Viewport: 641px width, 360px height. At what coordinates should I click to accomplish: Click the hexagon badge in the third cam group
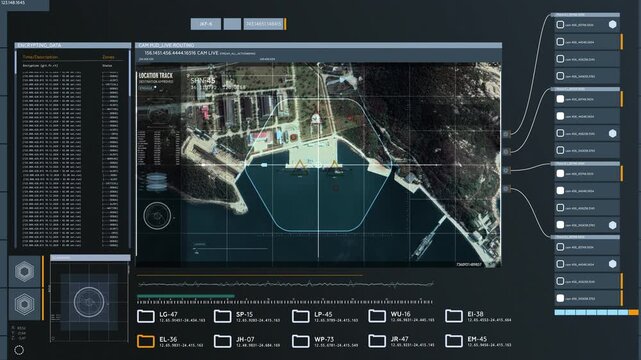tap(612, 225)
